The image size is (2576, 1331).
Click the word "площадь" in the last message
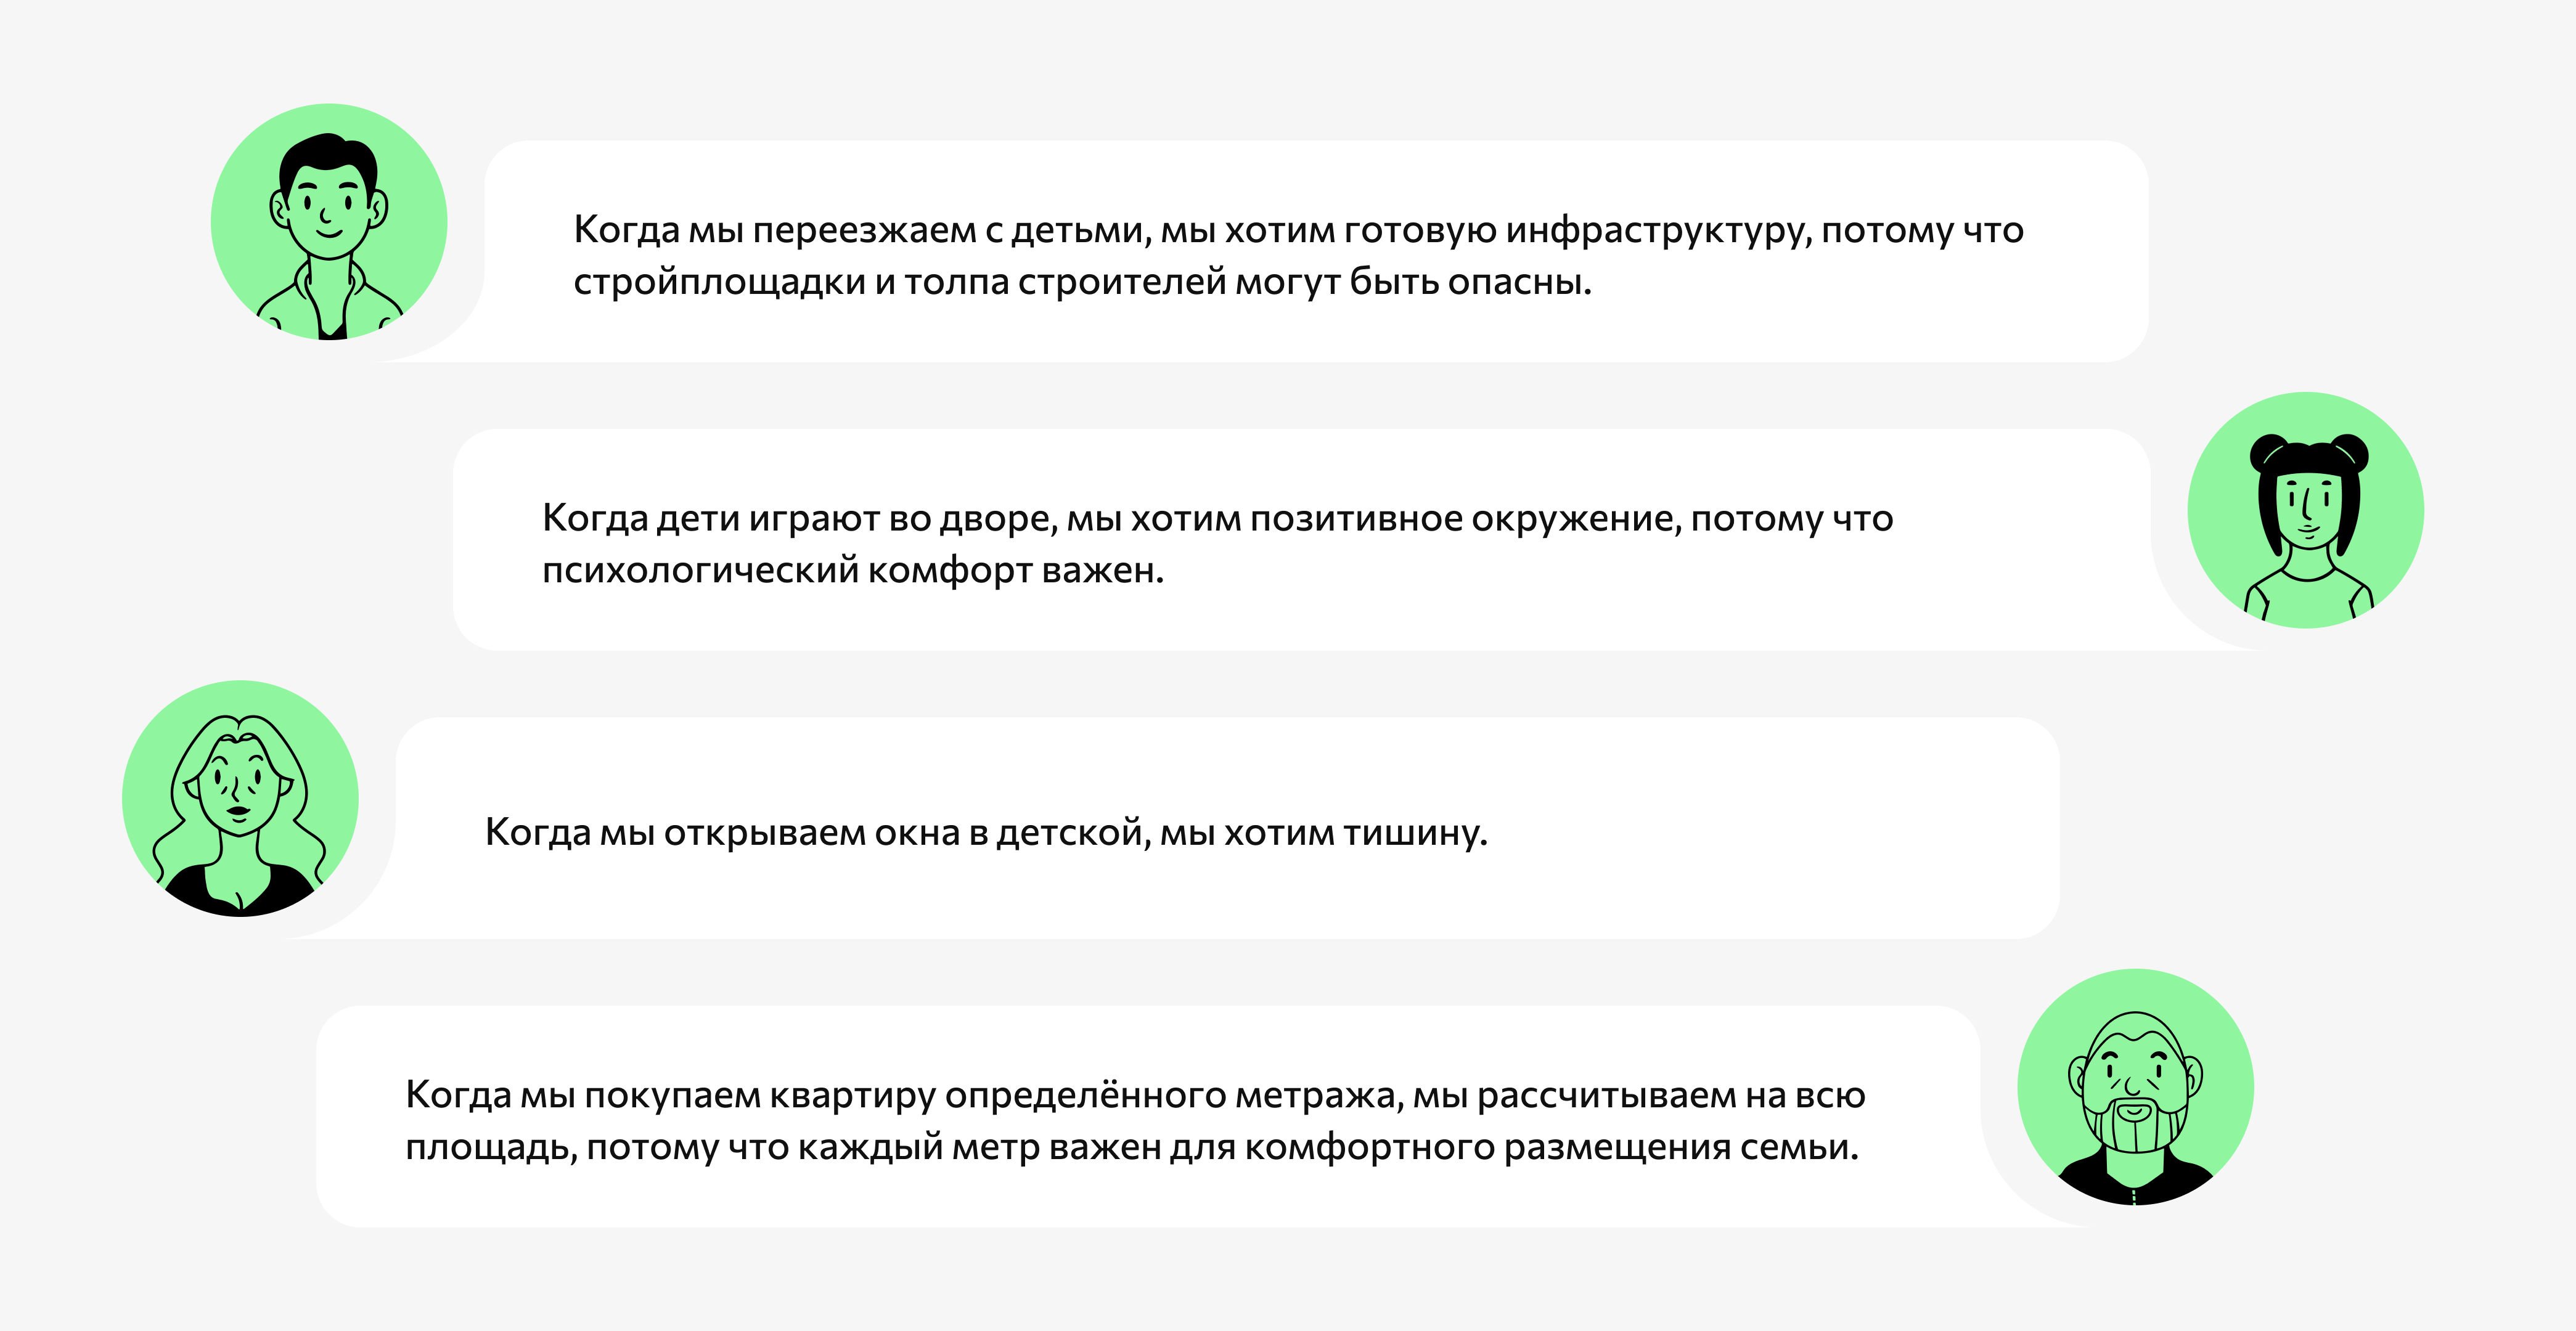pyautogui.click(x=491, y=1148)
